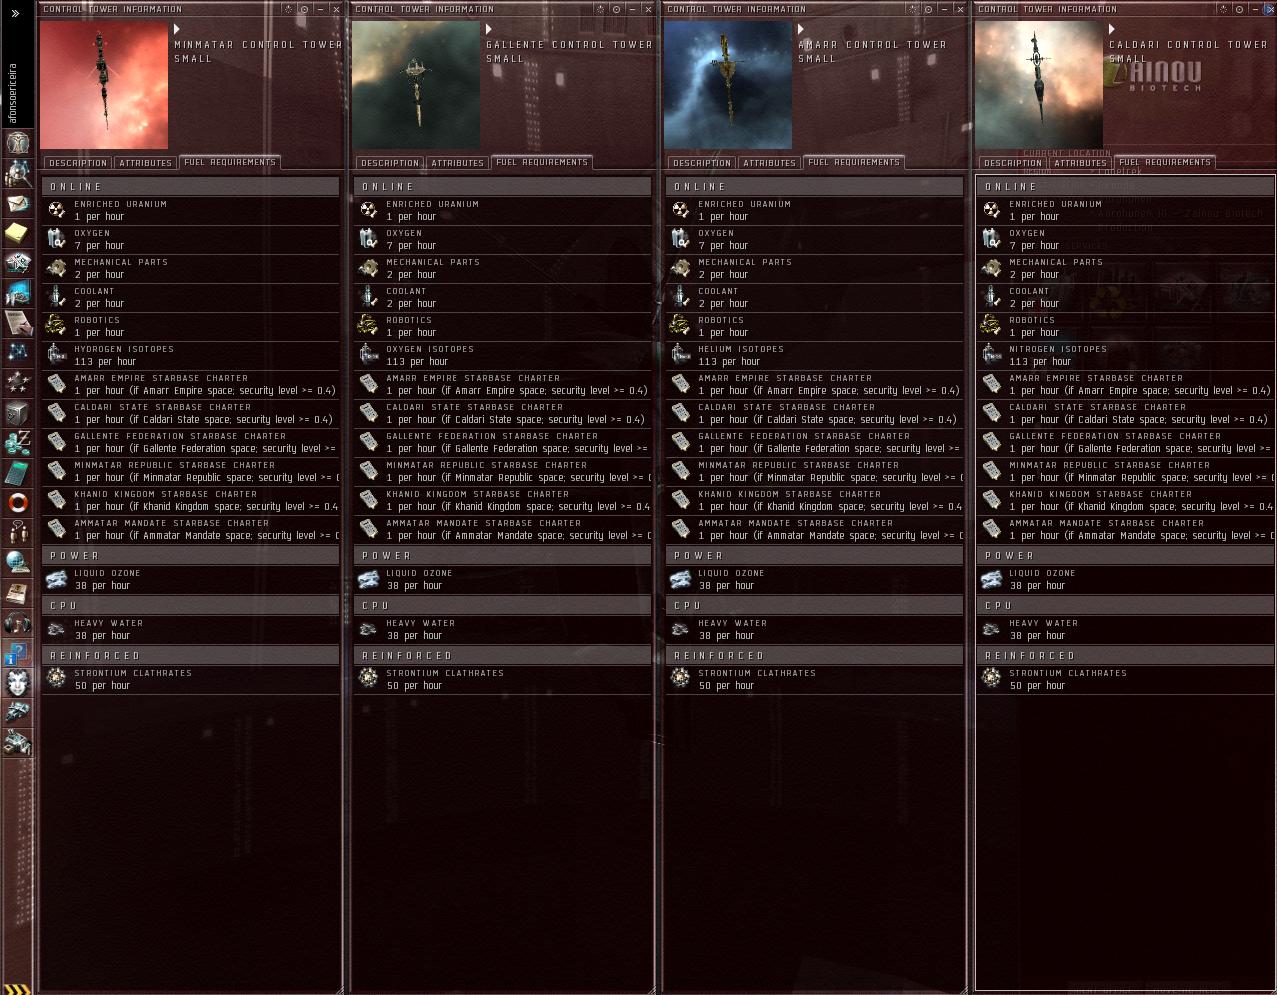Viewport: 1277px width, 995px height.
Task: Open the Channels chat people icon
Action: tap(18, 532)
